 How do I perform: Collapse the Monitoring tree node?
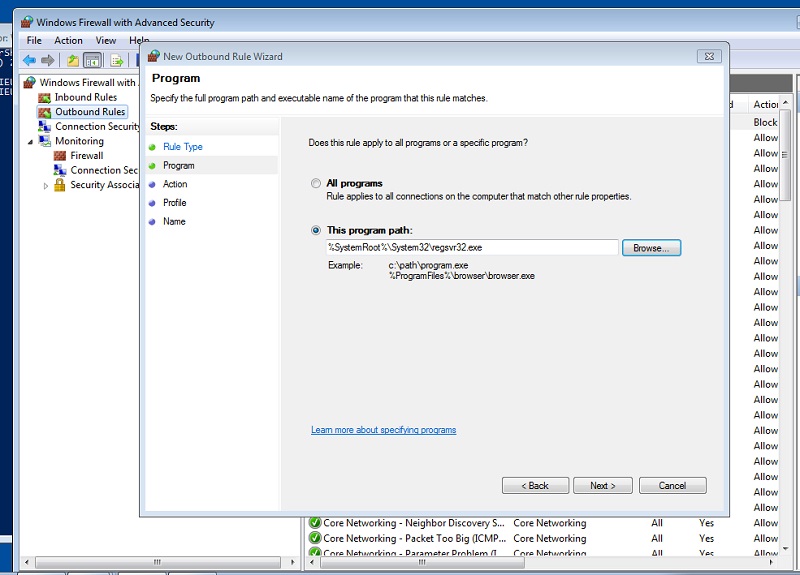30,142
